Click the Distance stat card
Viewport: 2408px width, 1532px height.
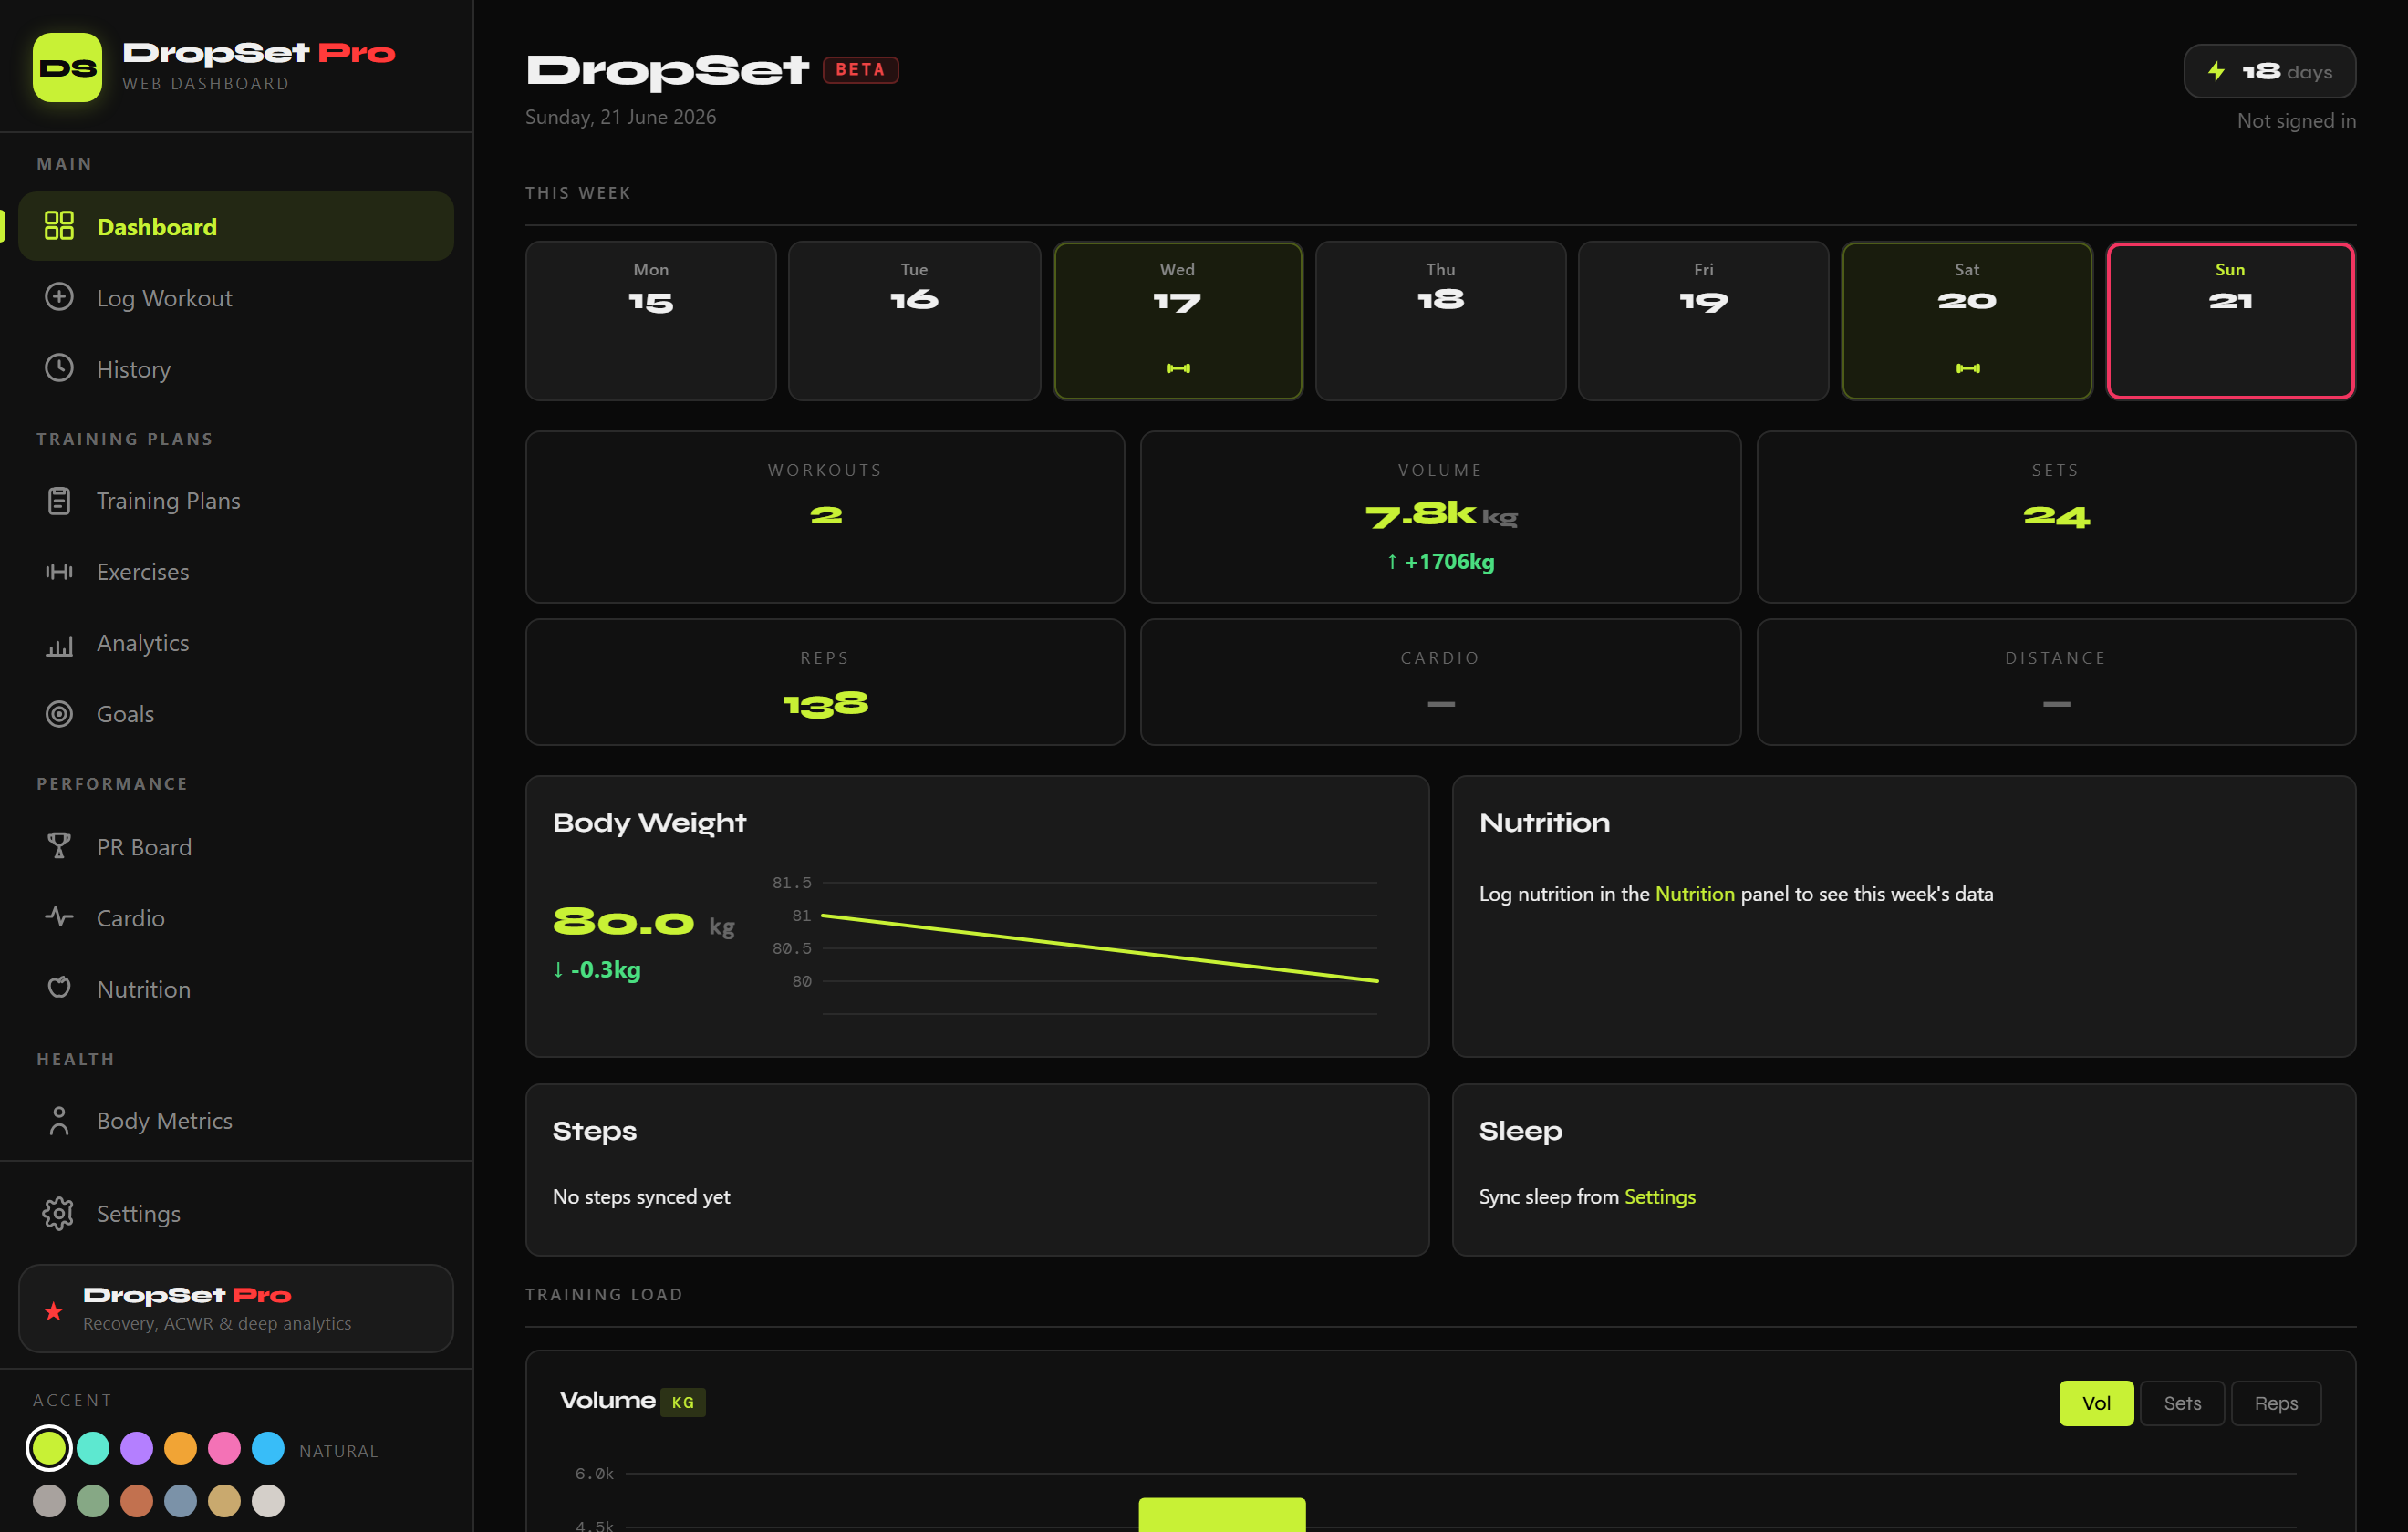(2056, 682)
